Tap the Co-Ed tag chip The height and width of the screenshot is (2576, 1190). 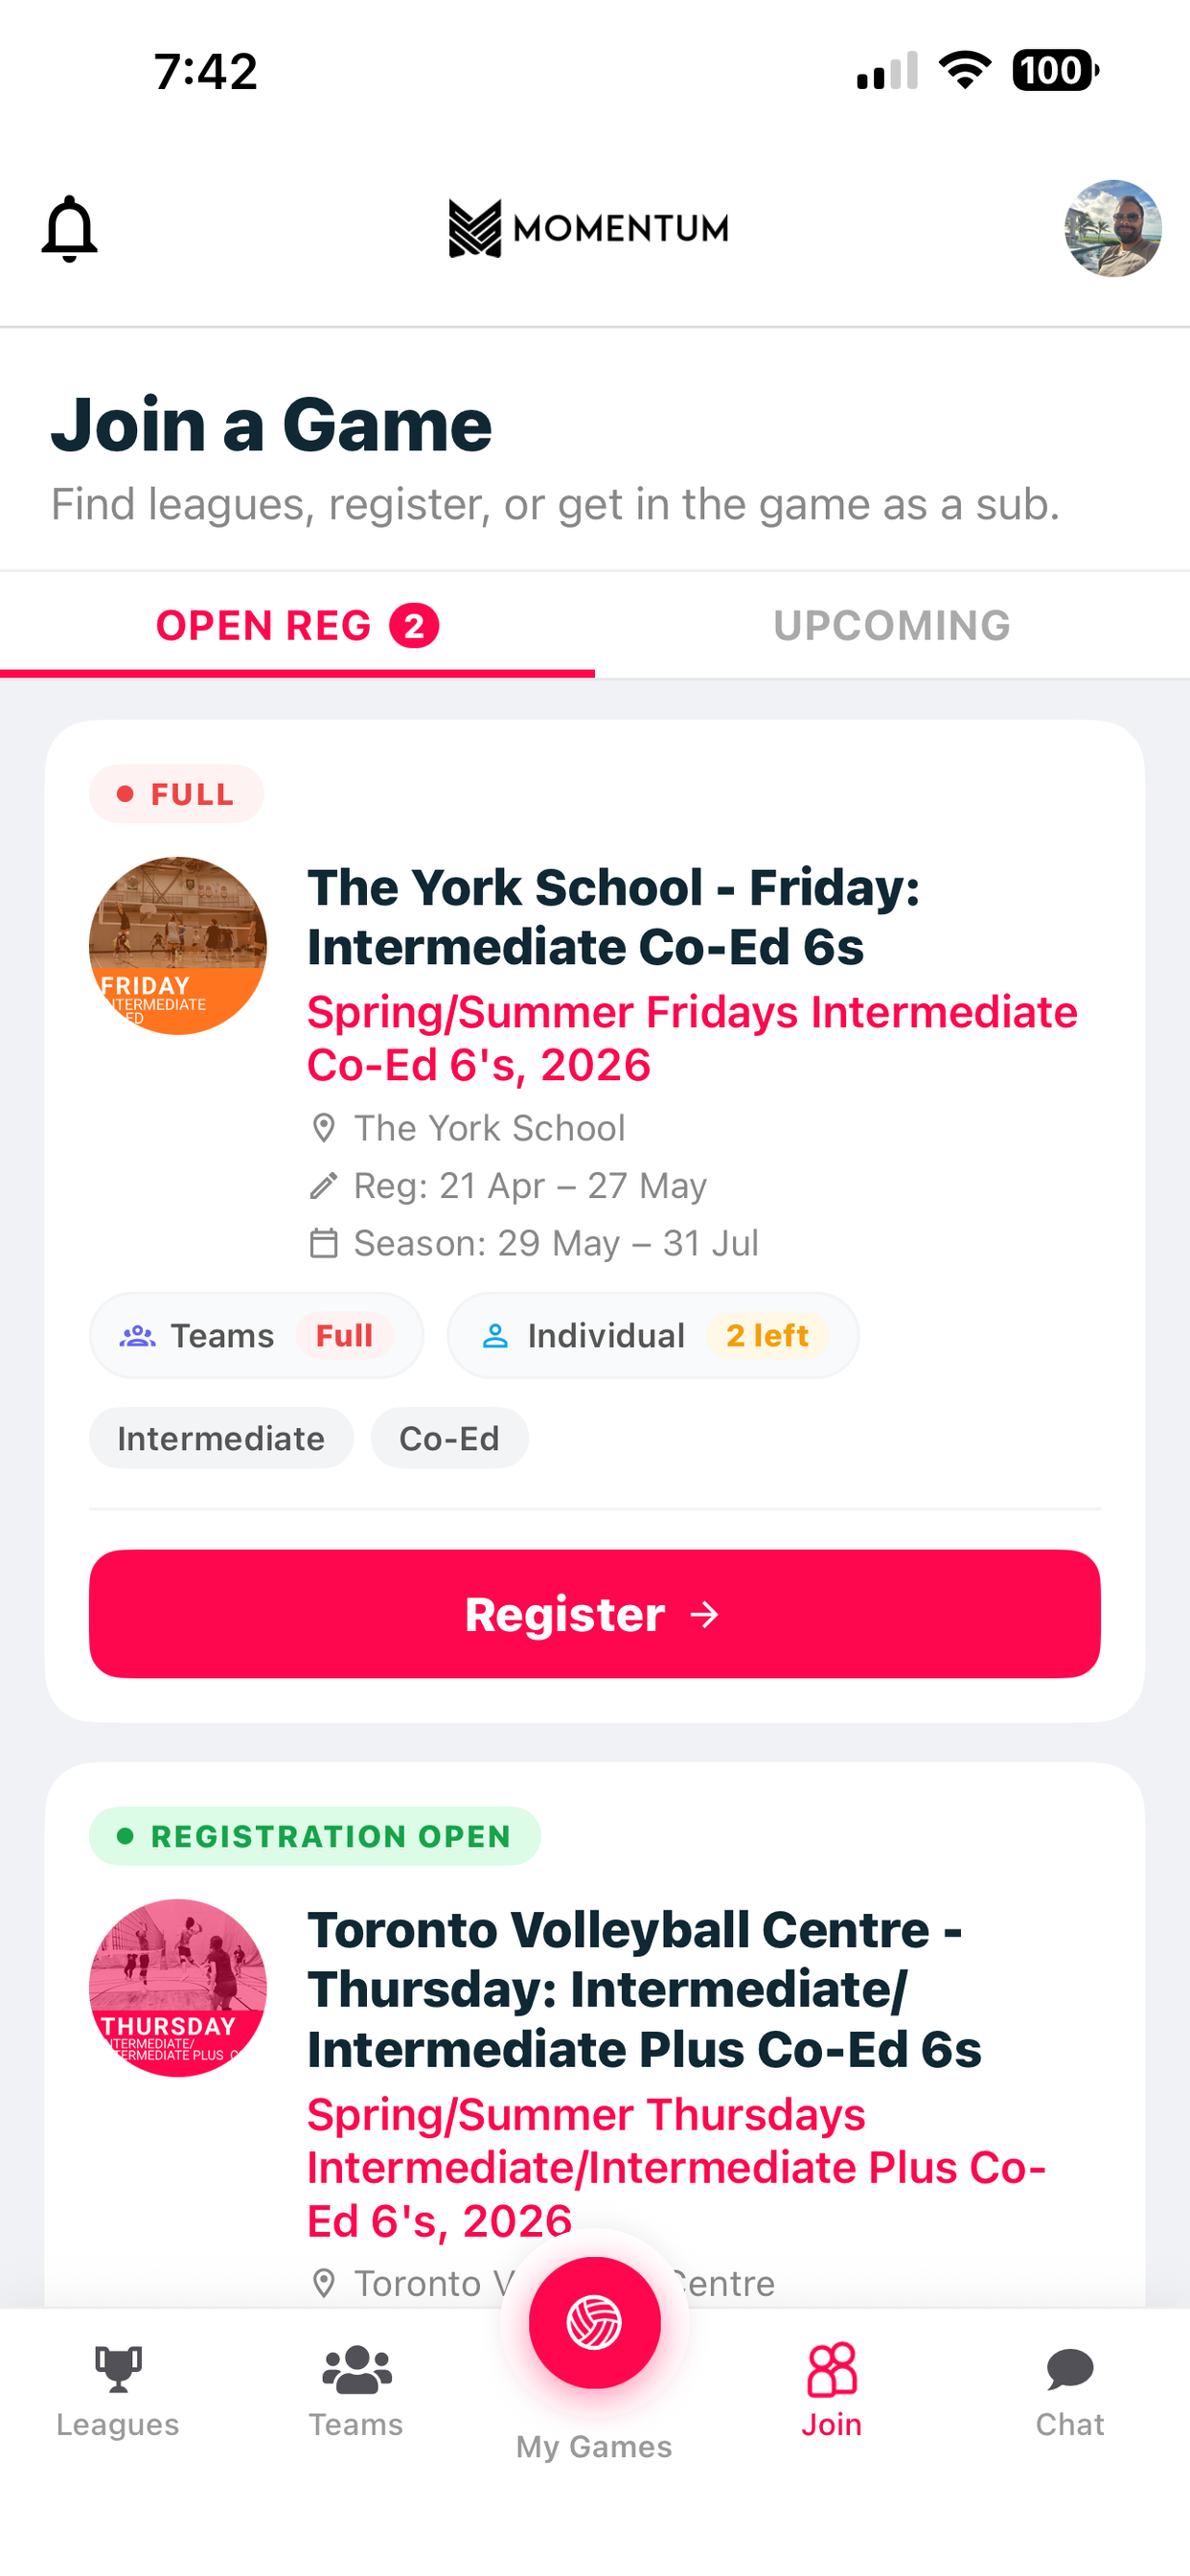tap(449, 1438)
